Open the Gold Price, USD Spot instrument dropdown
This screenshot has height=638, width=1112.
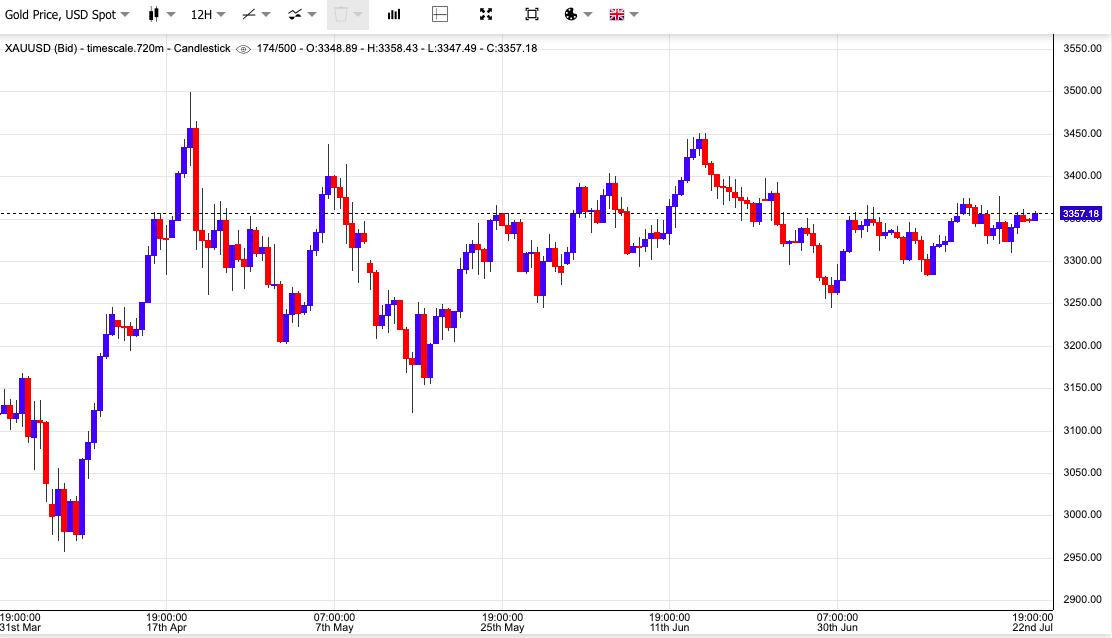[67, 14]
